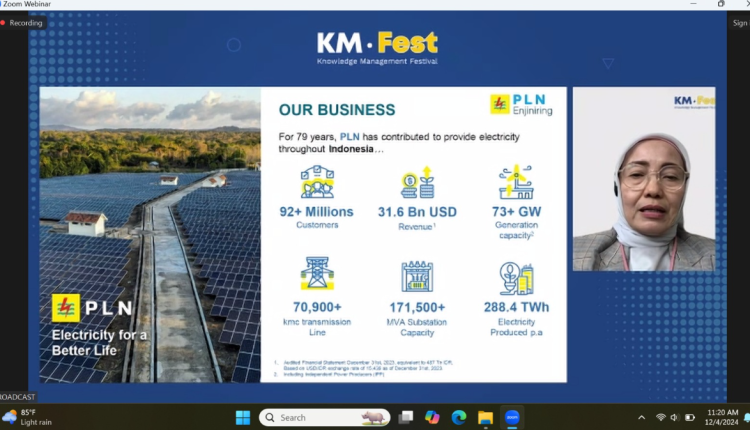Open clock and calendar at 11:20 AM

pos(722,417)
